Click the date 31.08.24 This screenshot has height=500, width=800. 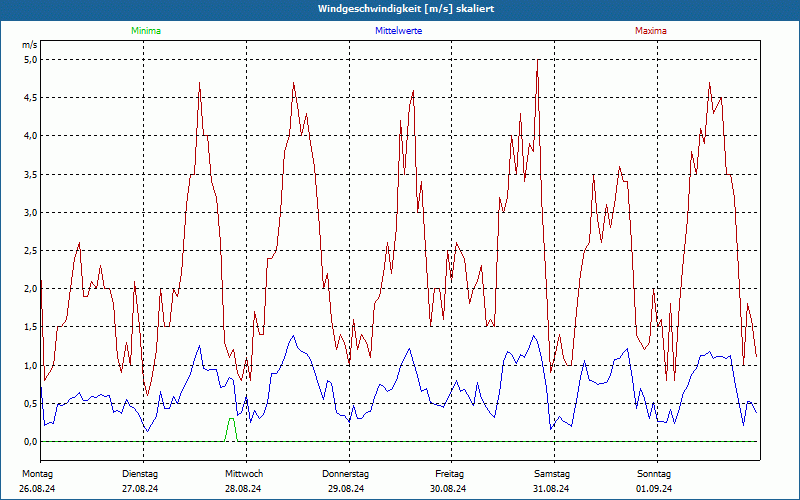click(x=551, y=489)
